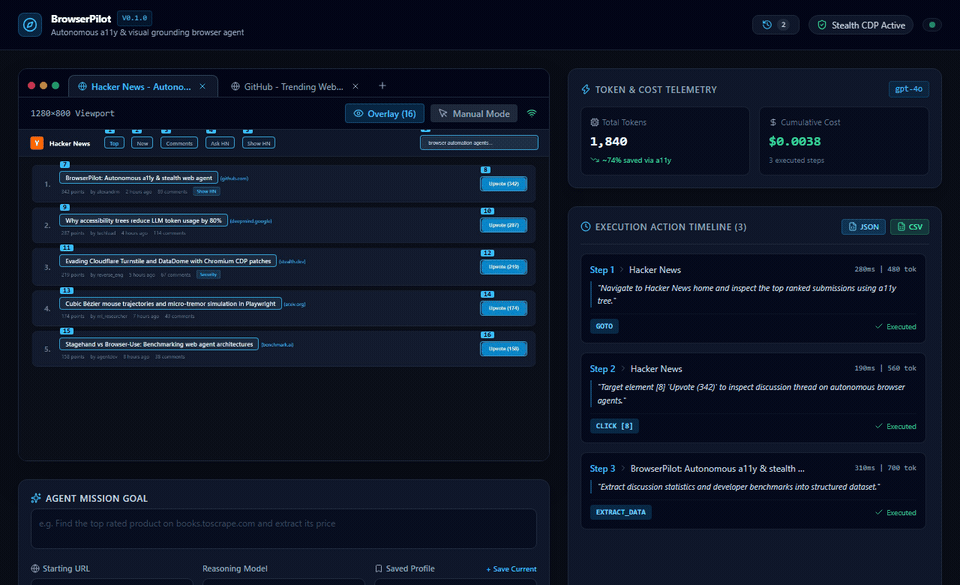Image resolution: width=960 pixels, height=585 pixels.
Task: Click the Security tag under story 3
Action: point(208,275)
